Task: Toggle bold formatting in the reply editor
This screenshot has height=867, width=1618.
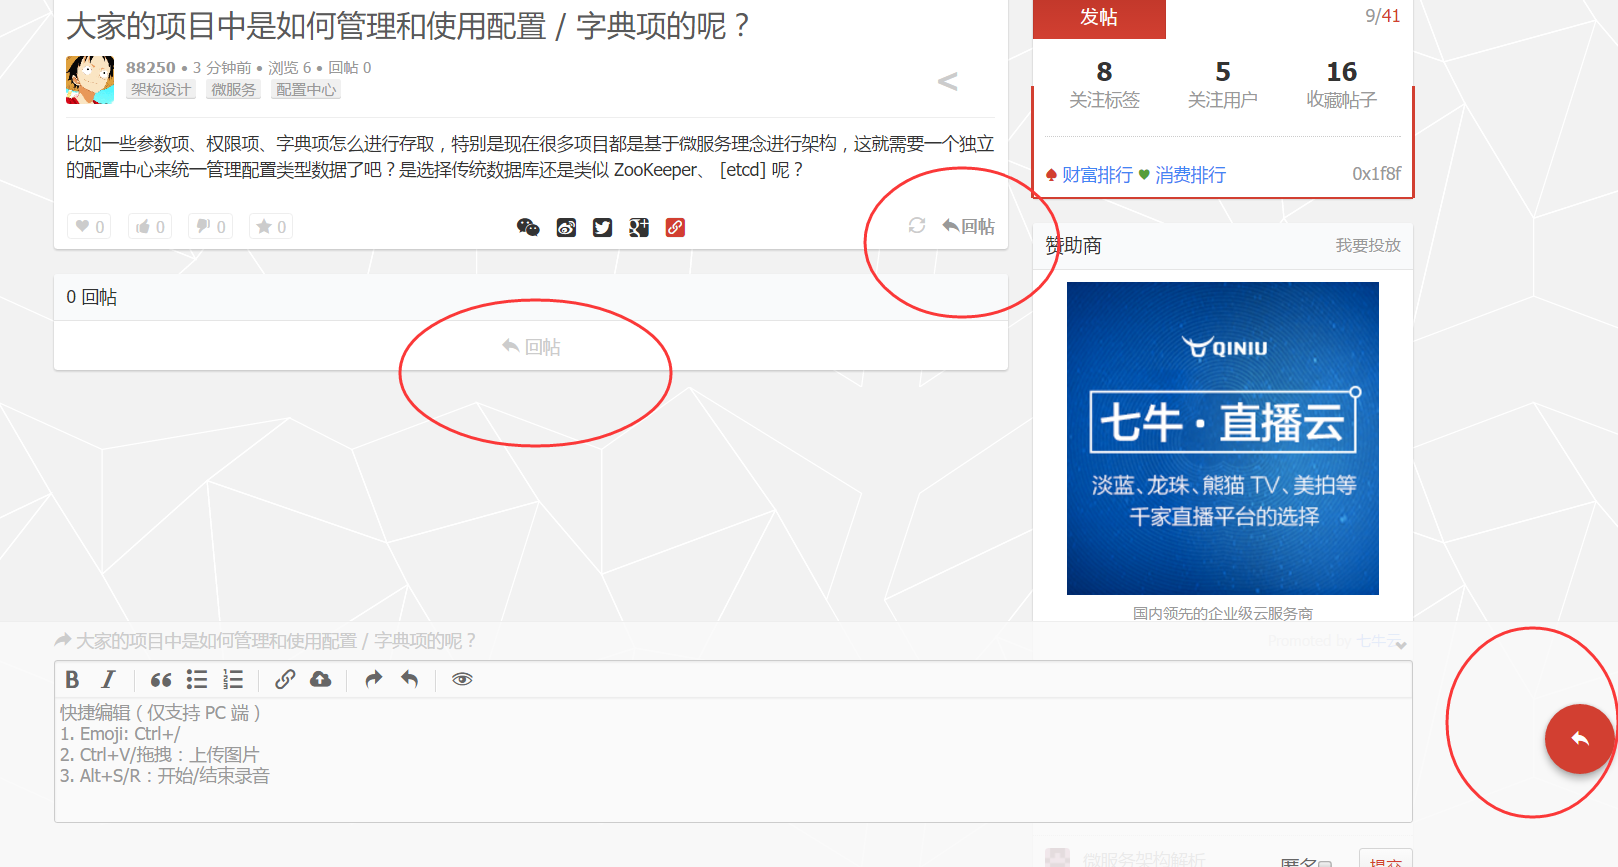Action: click(72, 680)
